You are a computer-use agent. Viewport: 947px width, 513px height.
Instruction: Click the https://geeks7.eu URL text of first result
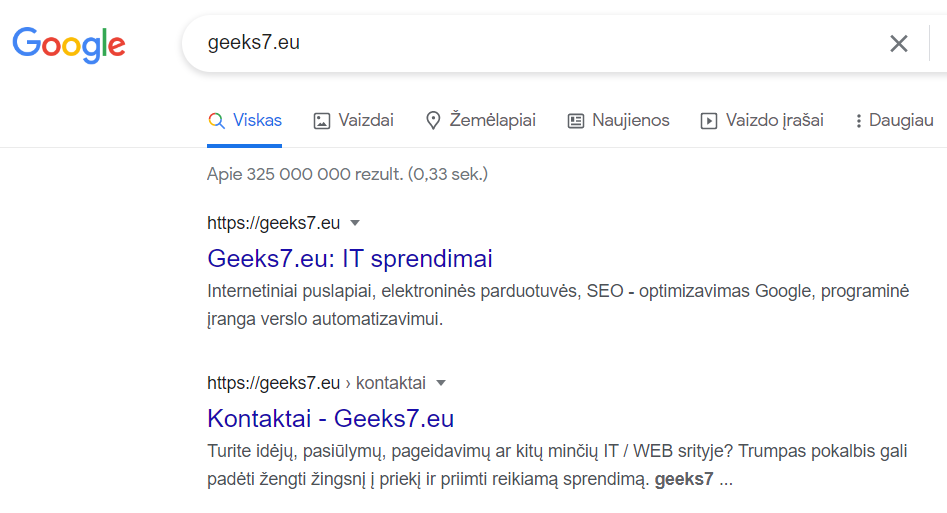(274, 223)
